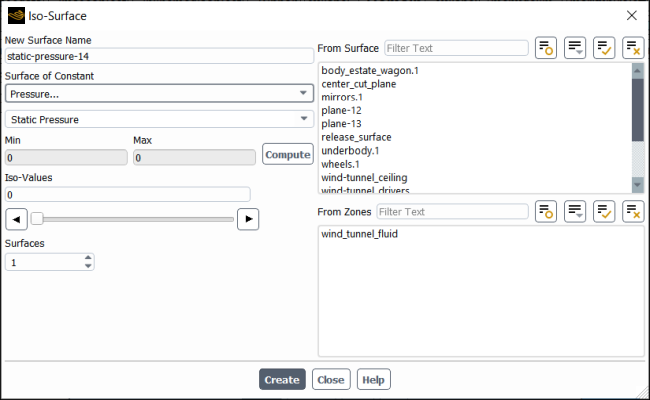Image resolution: width=650 pixels, height=400 pixels.
Task: Close the Iso-Surface dialog with X
Action: (x=631, y=16)
